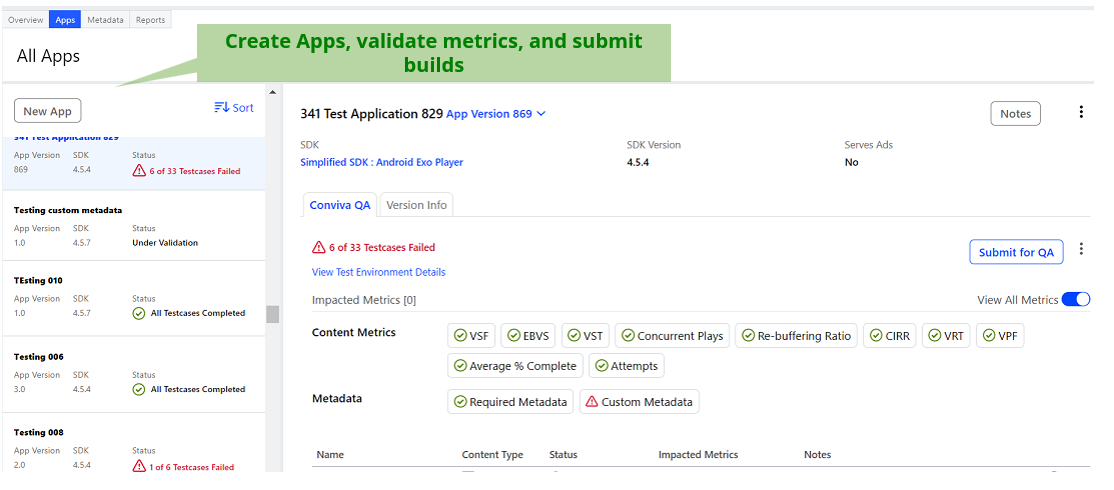Toggle the View All Metrics switch
Image resolution: width=1114 pixels, height=490 pixels.
point(1075,300)
